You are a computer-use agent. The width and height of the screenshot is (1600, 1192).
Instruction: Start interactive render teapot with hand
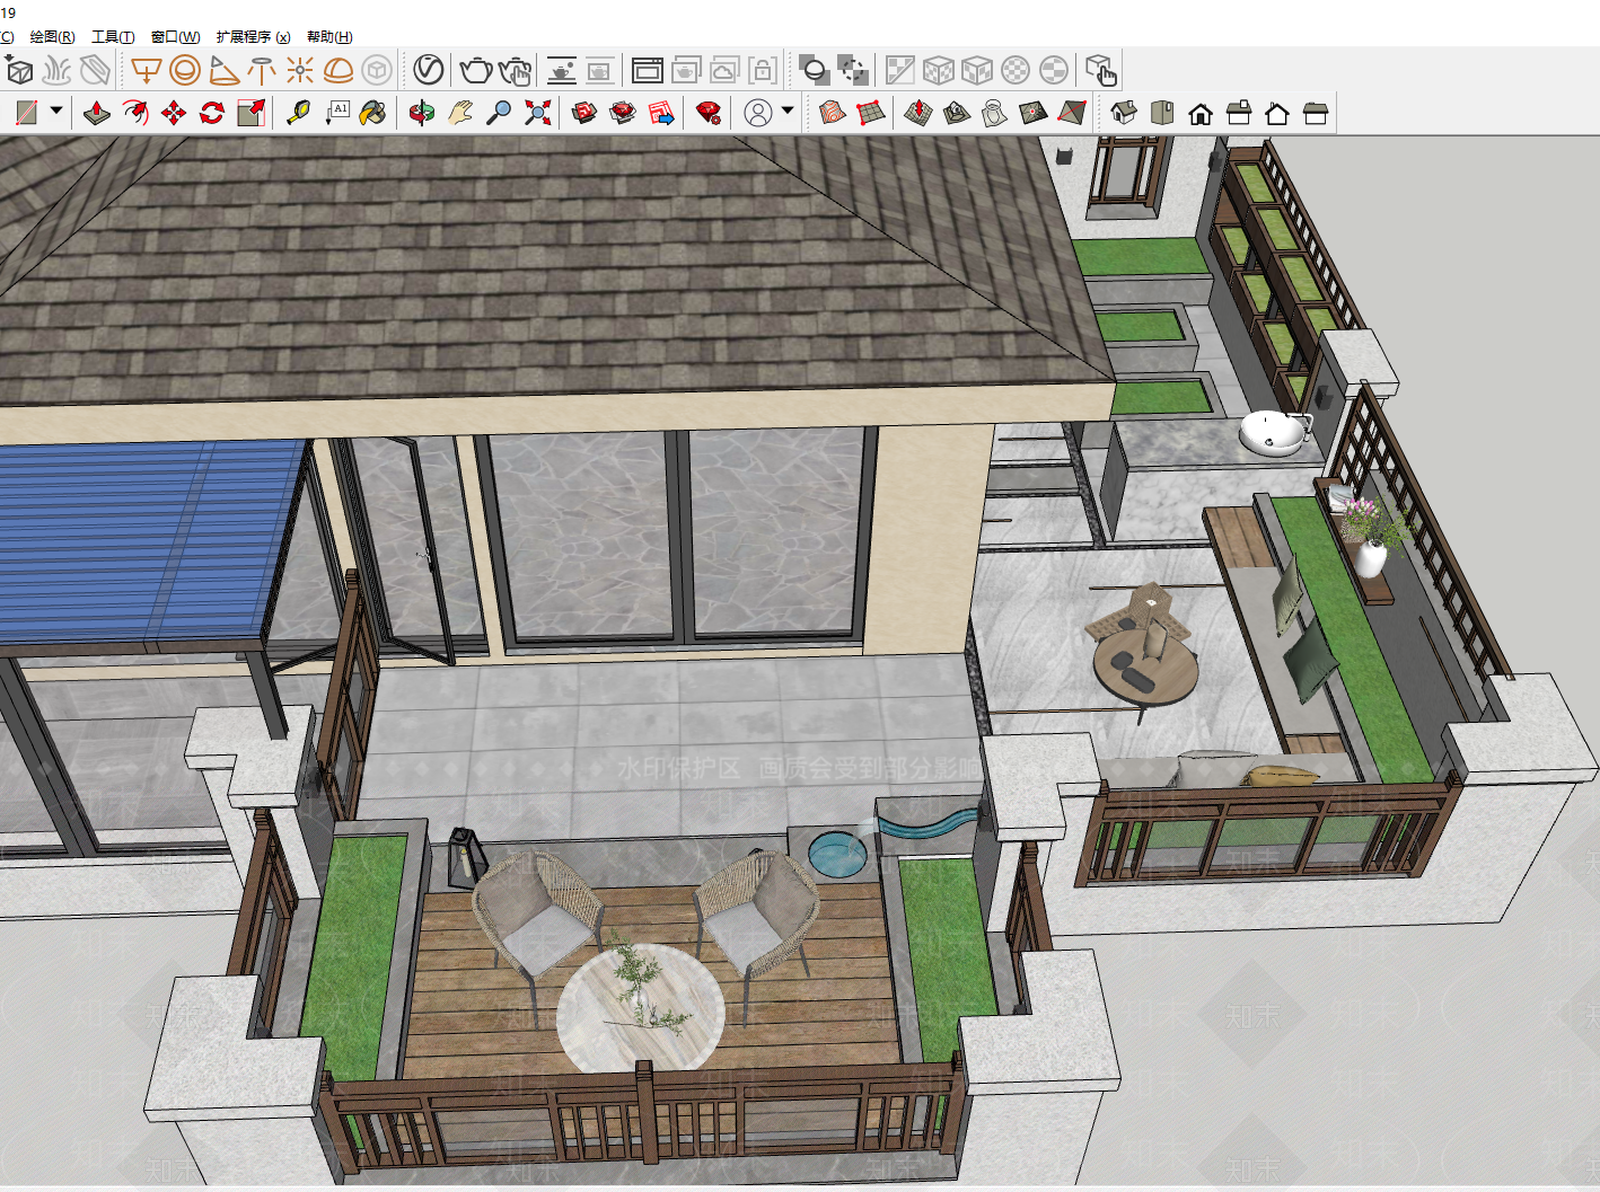coord(514,70)
